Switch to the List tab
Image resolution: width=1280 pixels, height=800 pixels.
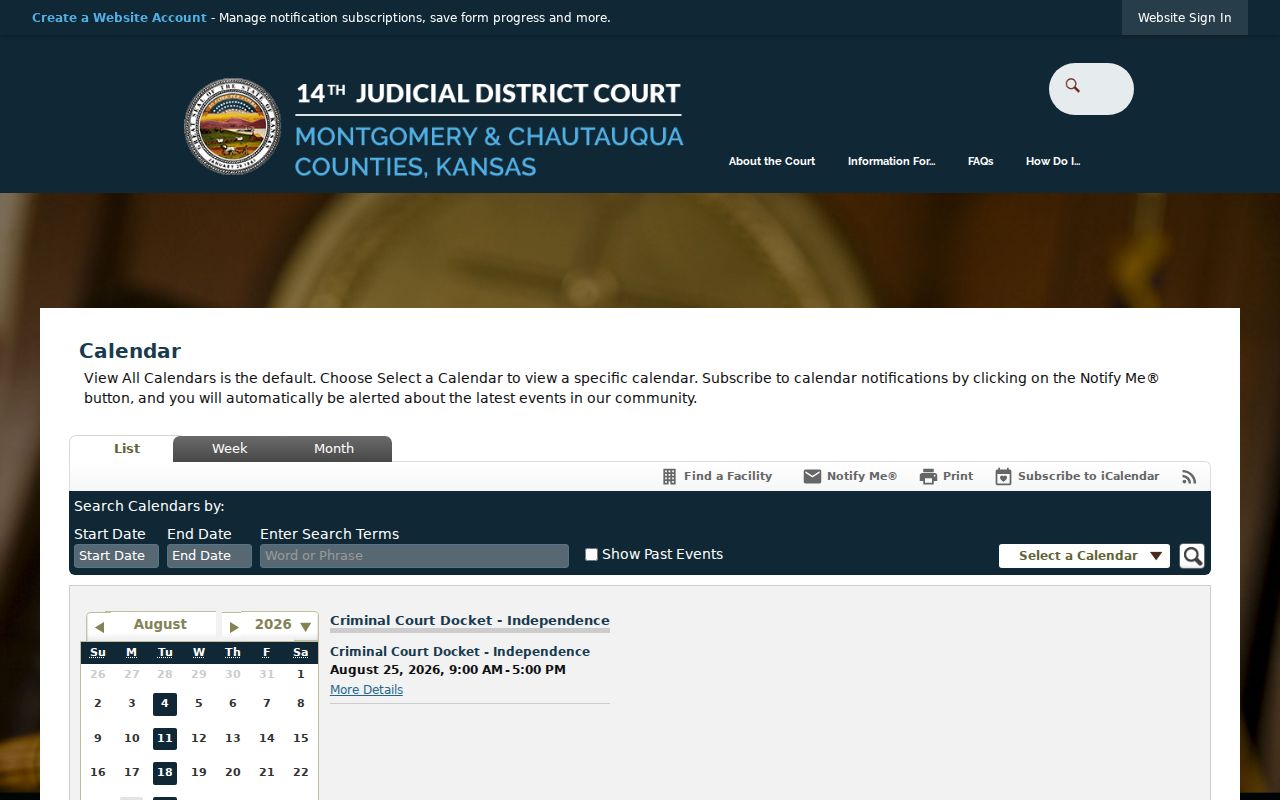(127, 449)
